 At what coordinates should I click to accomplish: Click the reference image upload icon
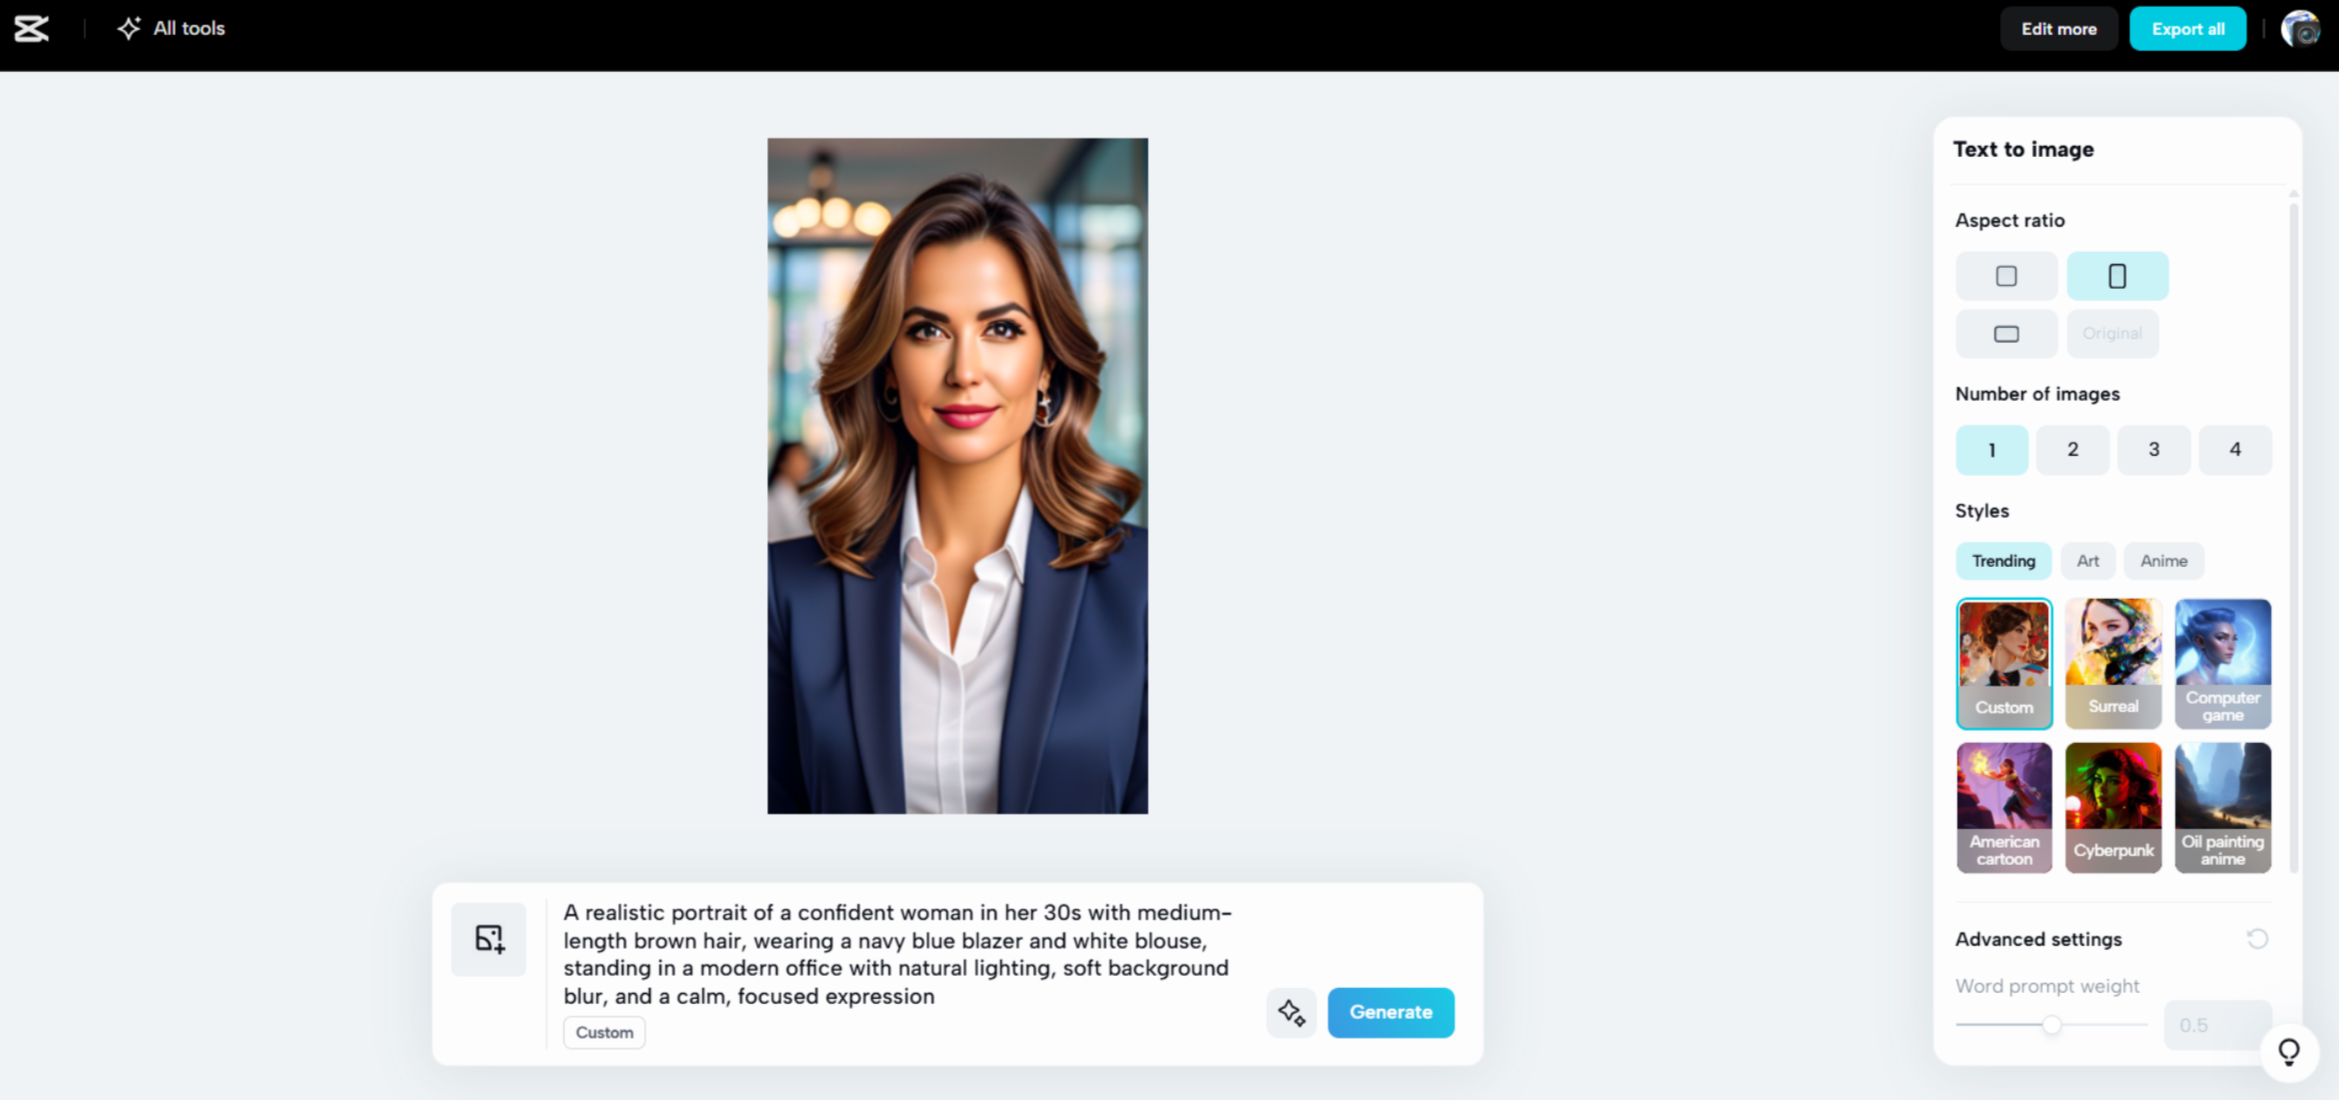coord(489,939)
